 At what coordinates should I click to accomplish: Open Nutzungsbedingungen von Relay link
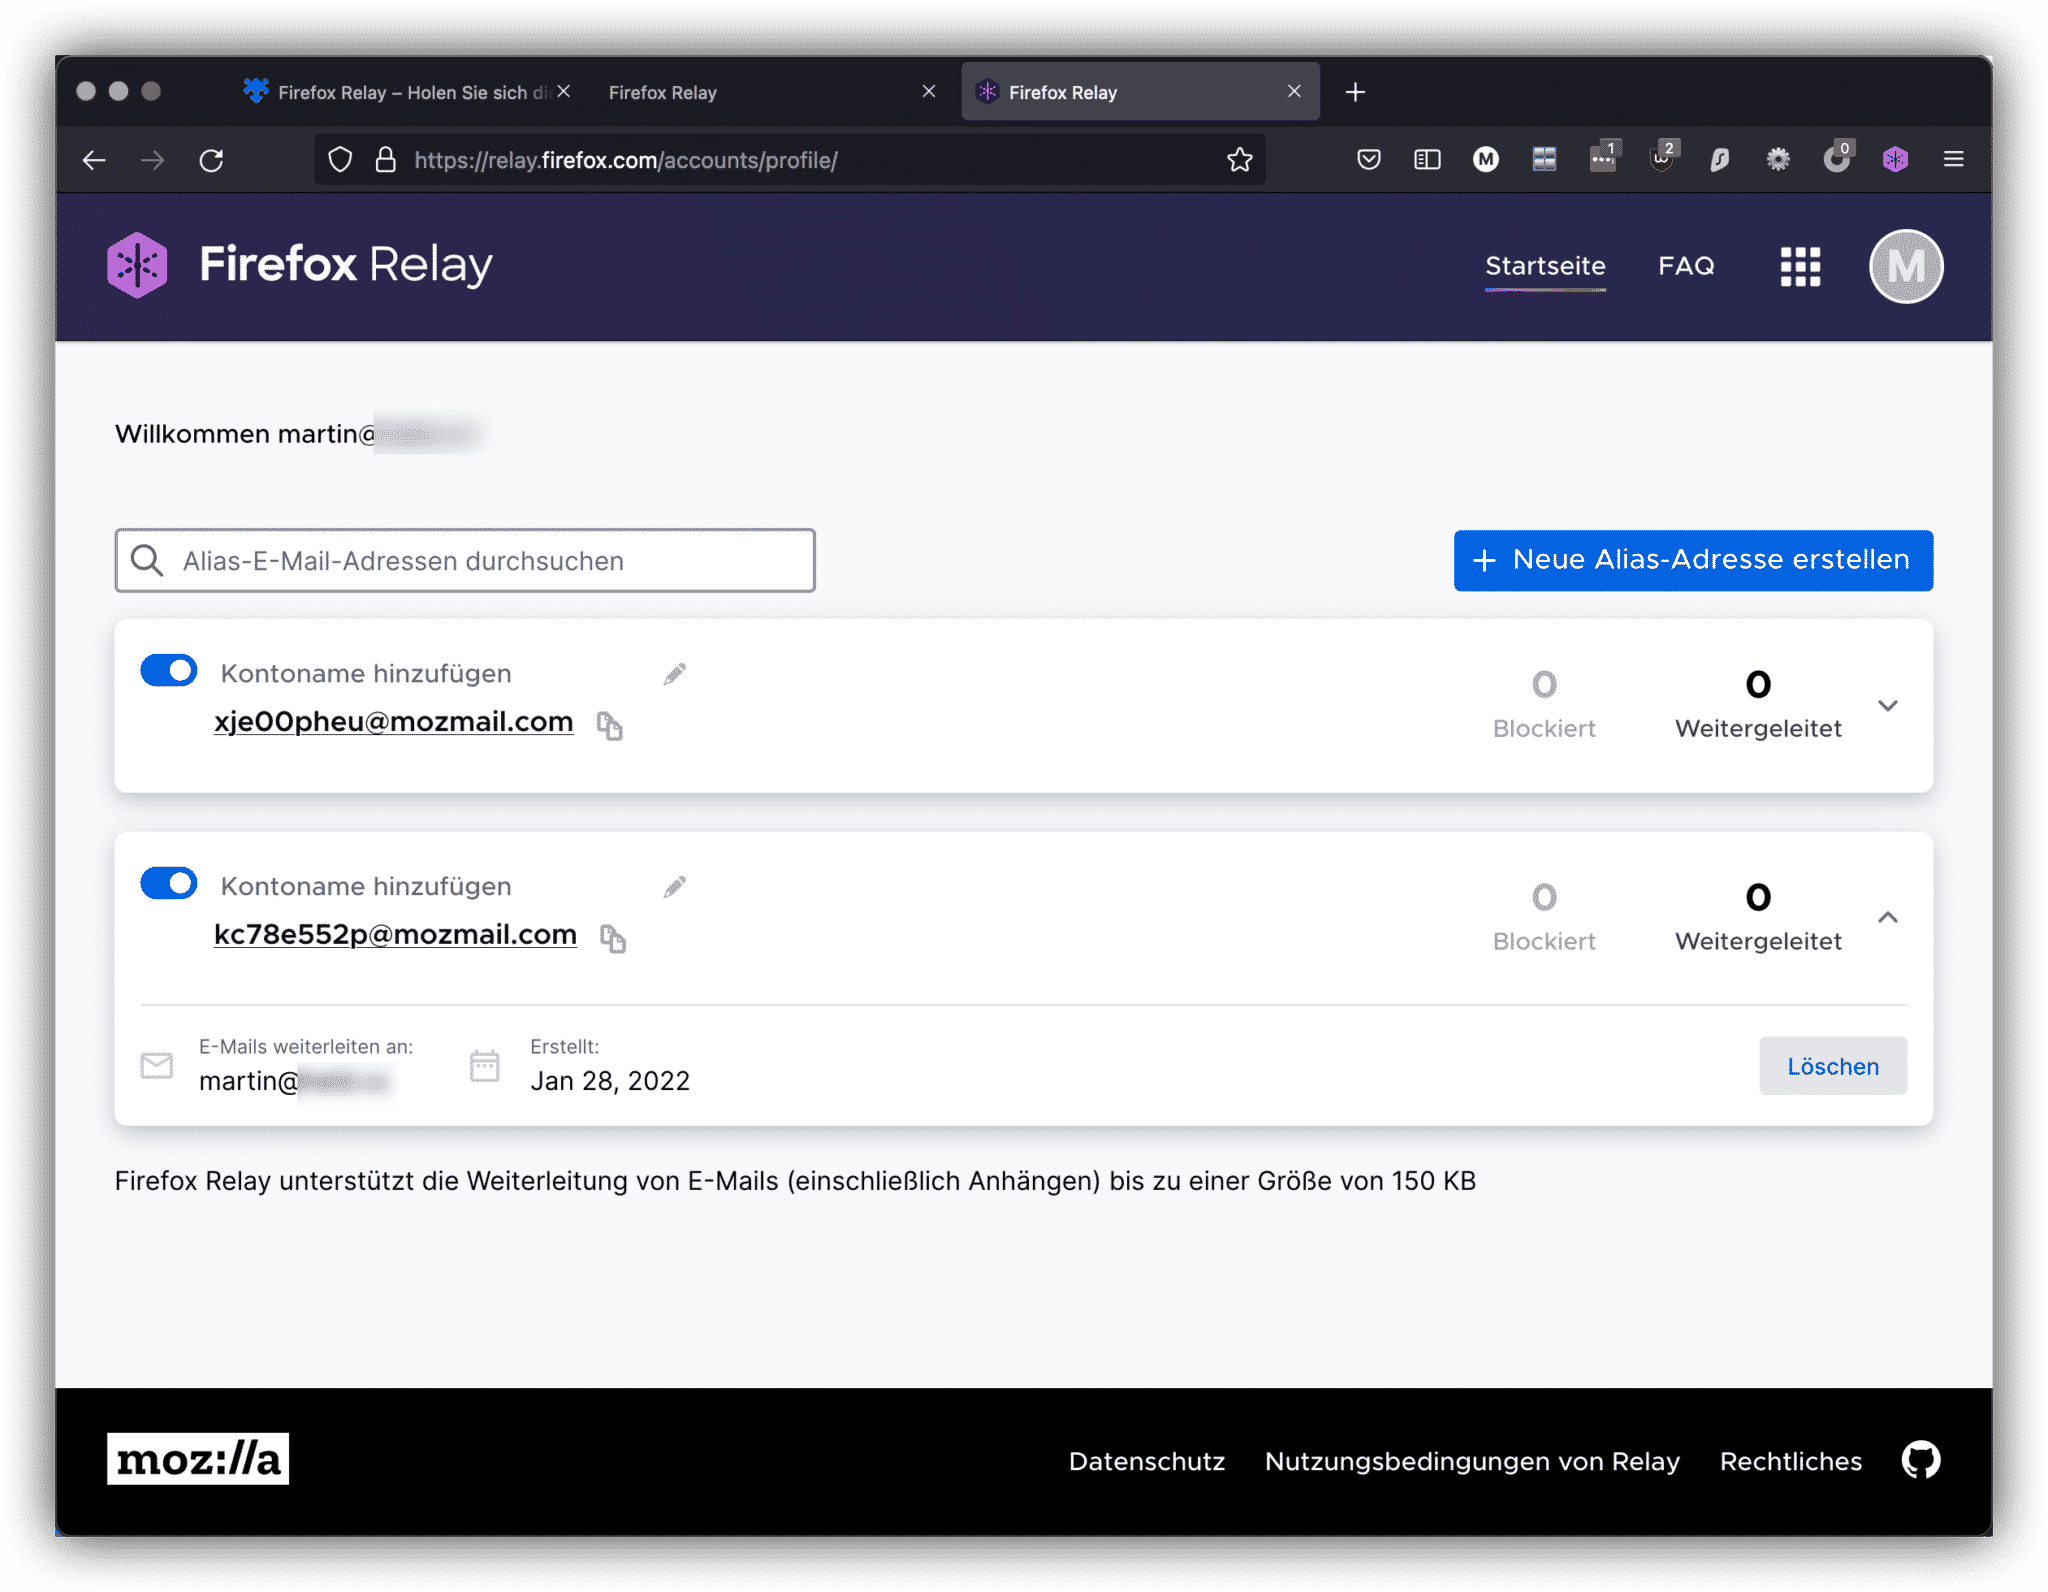1472,1461
